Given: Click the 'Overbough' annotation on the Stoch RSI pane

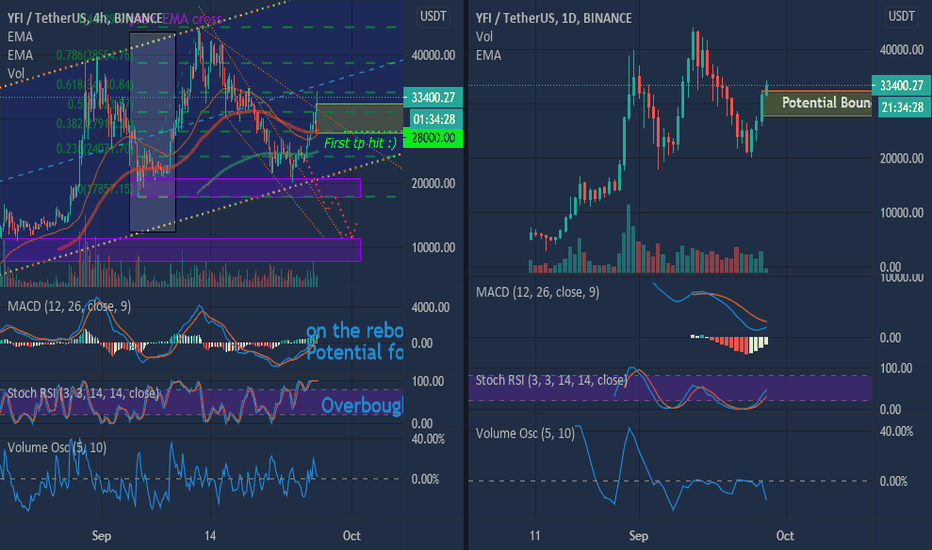Looking at the screenshot, I should coord(362,406).
